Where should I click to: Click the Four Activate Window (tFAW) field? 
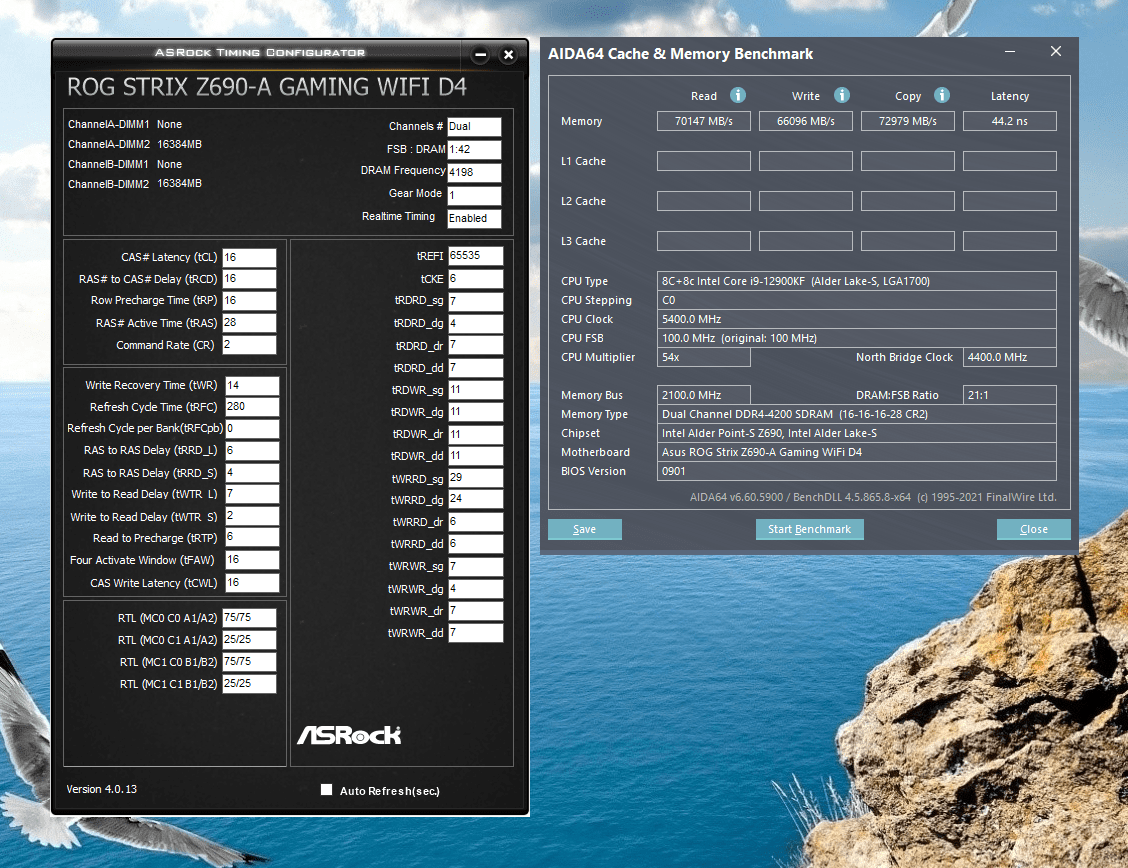(x=252, y=559)
